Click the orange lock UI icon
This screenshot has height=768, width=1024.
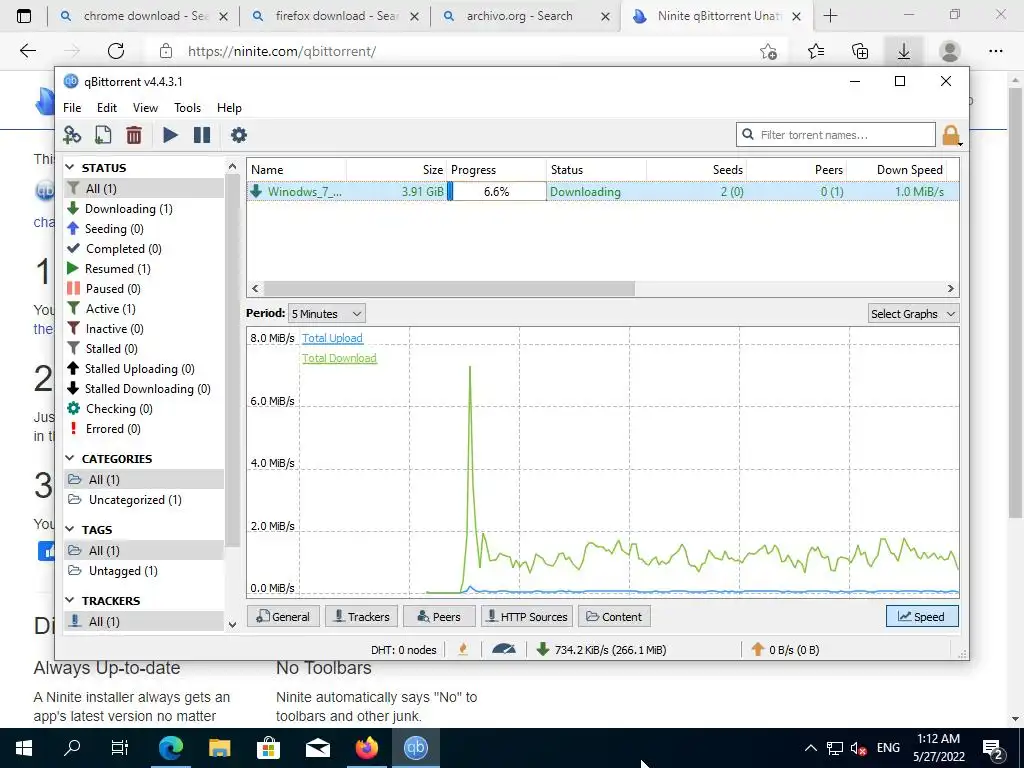click(951, 135)
